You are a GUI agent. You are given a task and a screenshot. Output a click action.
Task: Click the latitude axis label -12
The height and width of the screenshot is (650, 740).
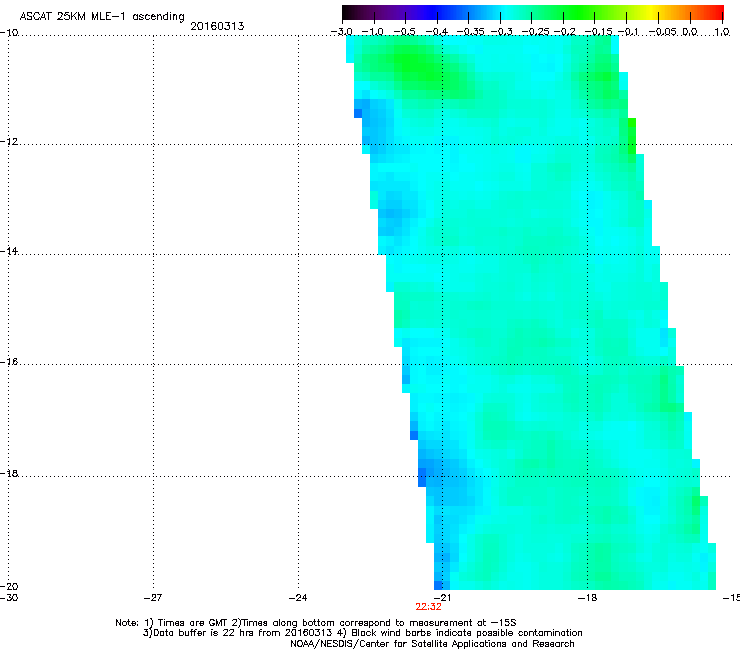coord(9,142)
